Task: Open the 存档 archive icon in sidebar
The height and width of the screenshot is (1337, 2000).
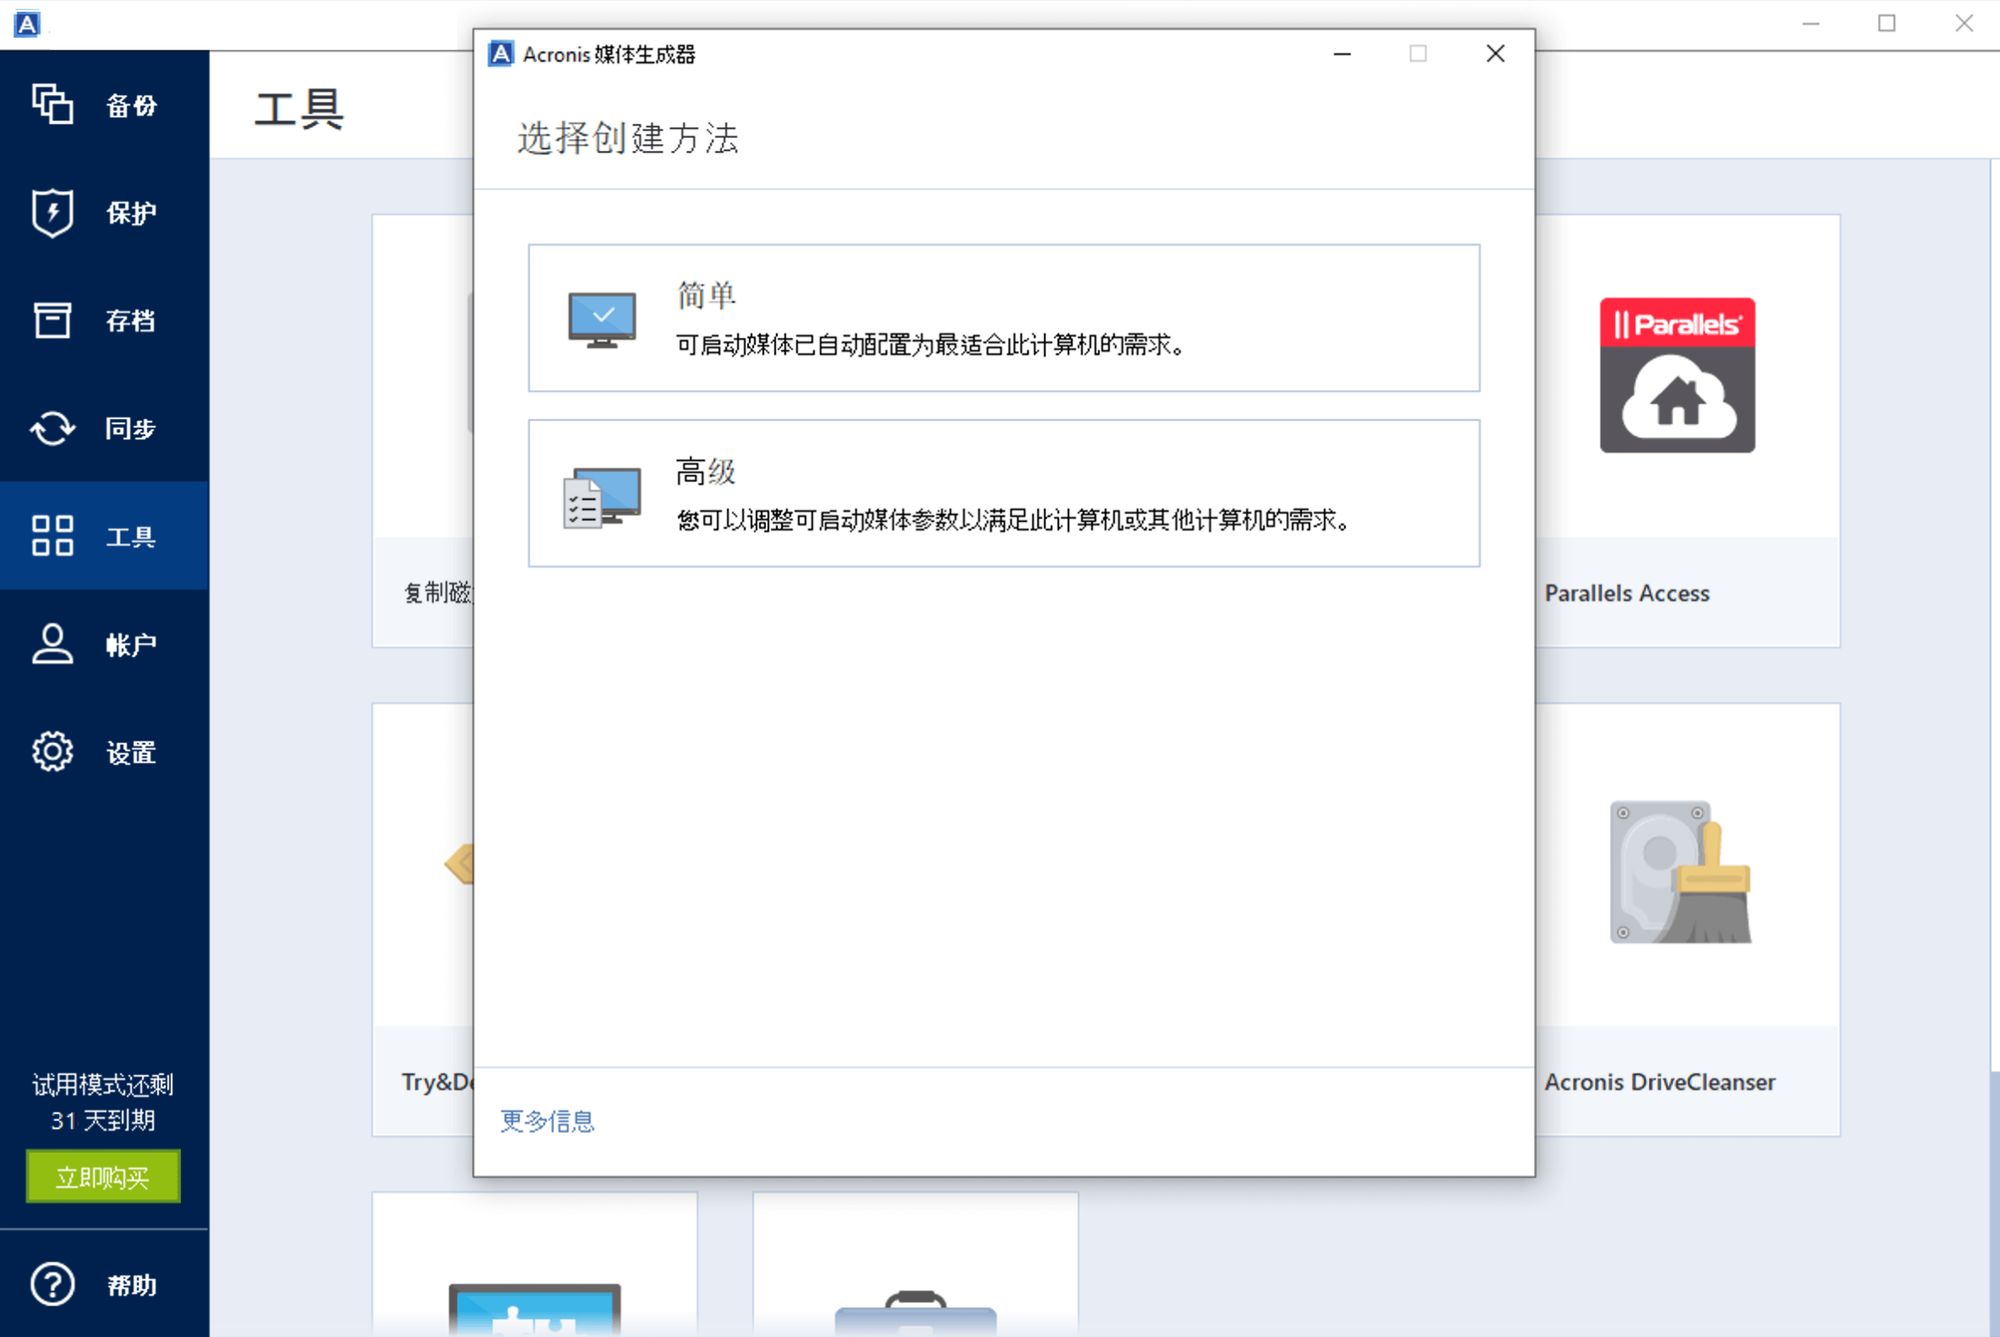Action: pos(52,320)
